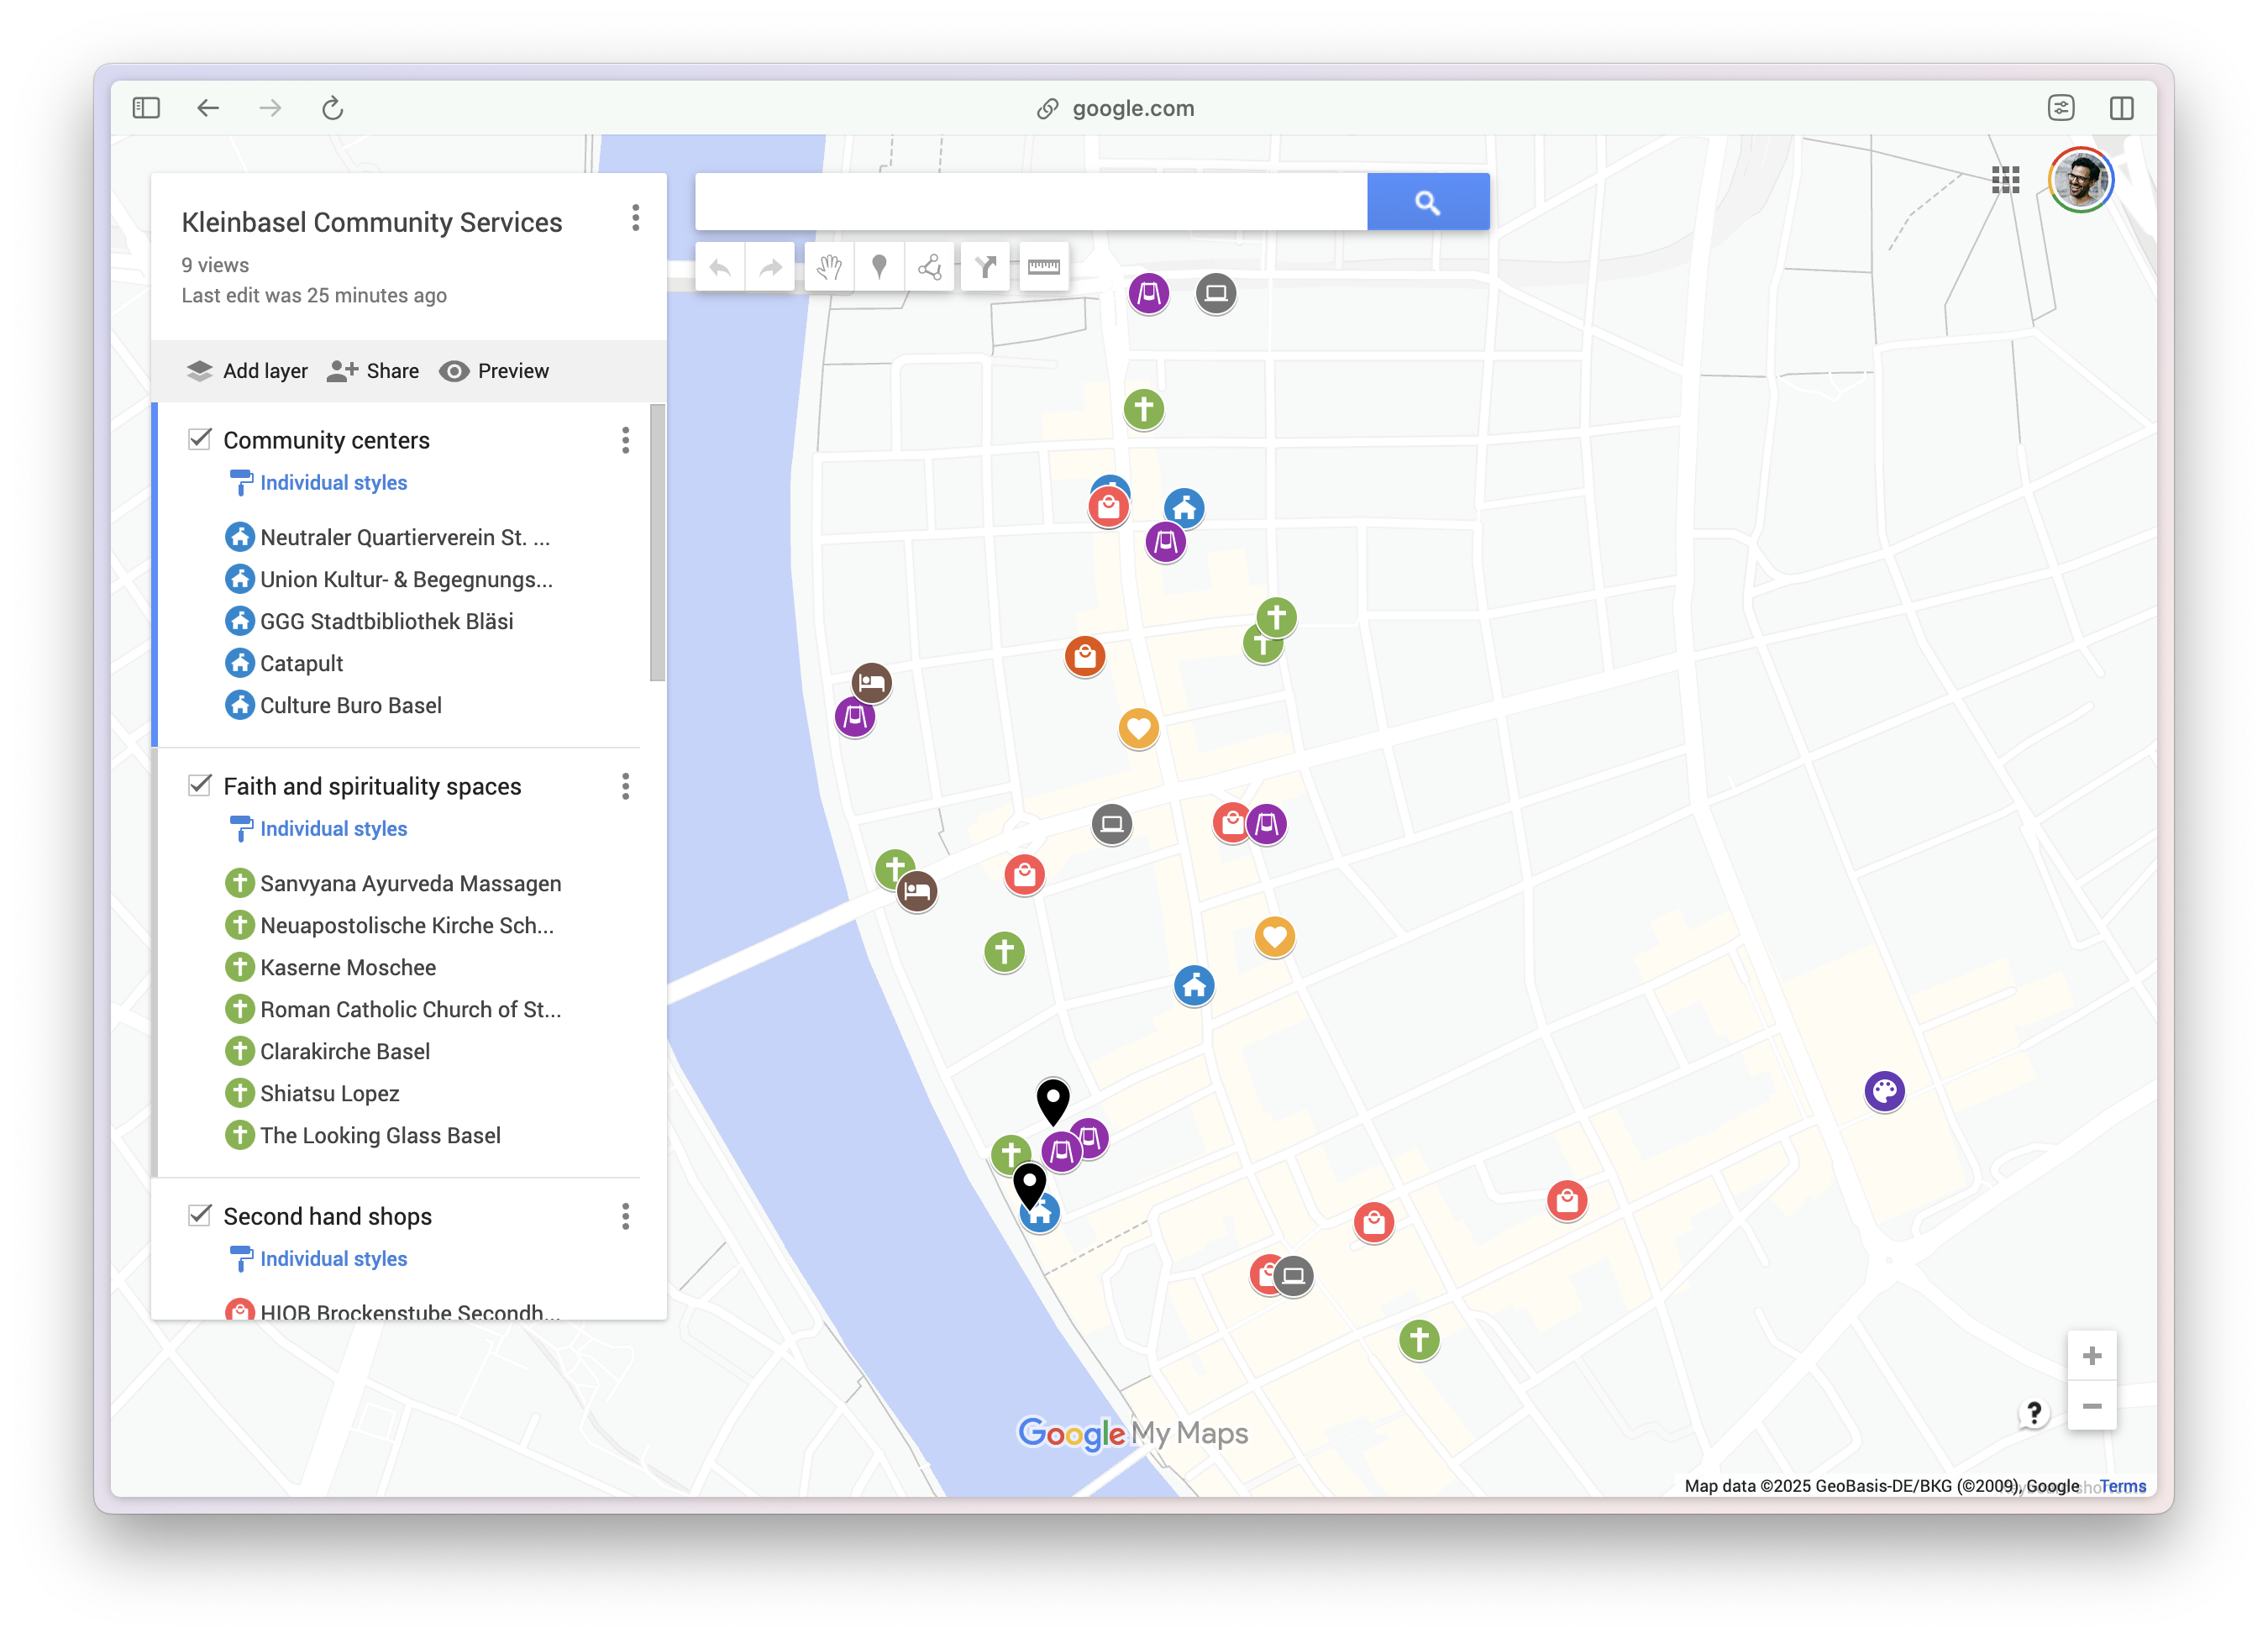Click the map search input field
The height and width of the screenshot is (1638, 2268).
[x=1031, y=202]
